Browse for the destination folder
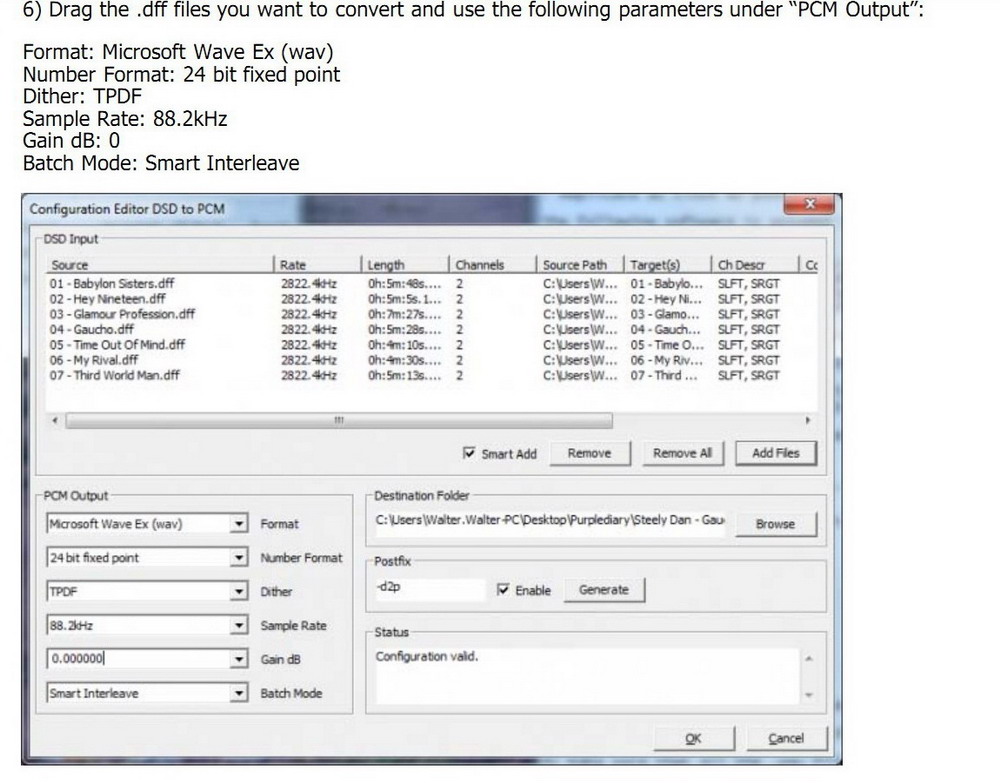 776,524
